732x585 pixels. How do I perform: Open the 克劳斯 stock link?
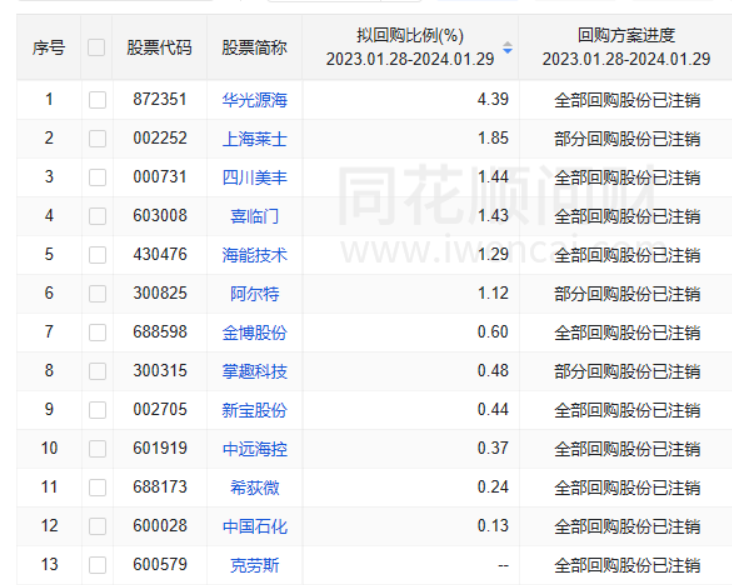coord(254,565)
